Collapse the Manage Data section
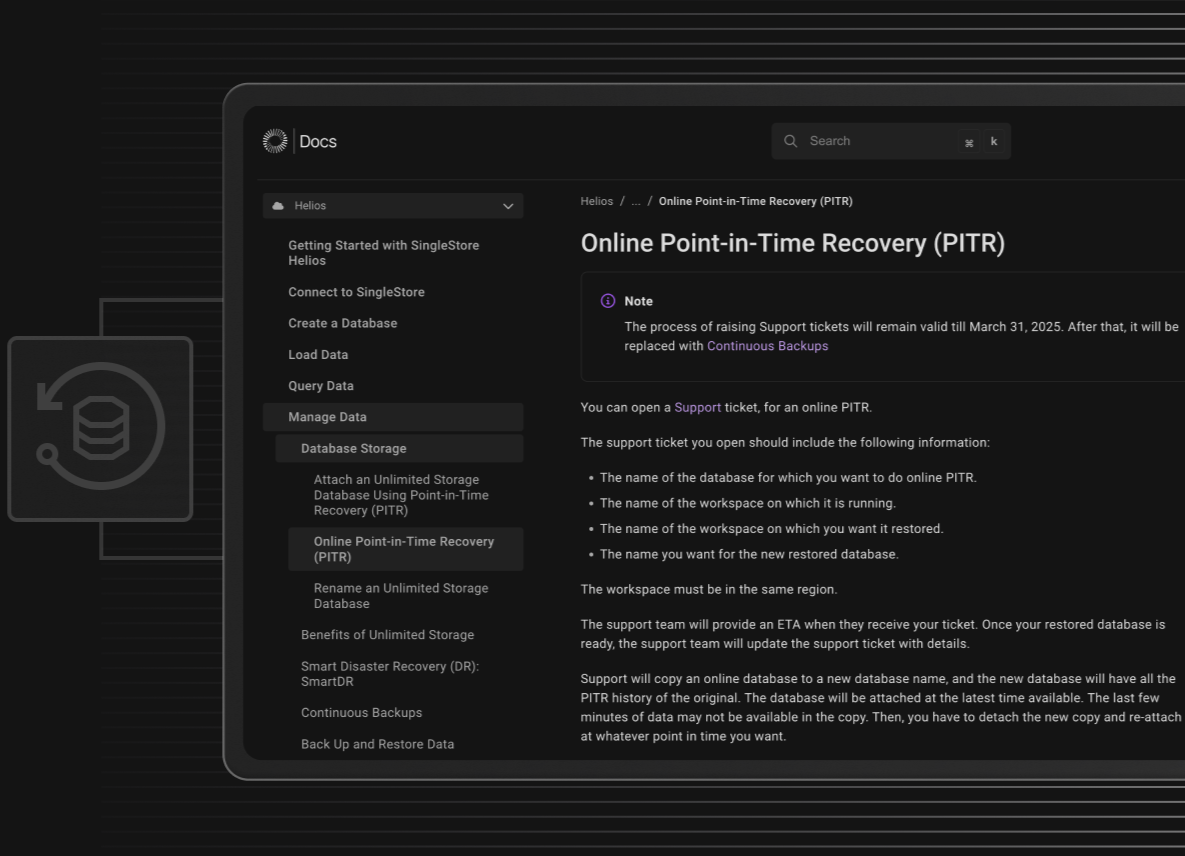Viewport: 1185px width, 856px height. 393,417
